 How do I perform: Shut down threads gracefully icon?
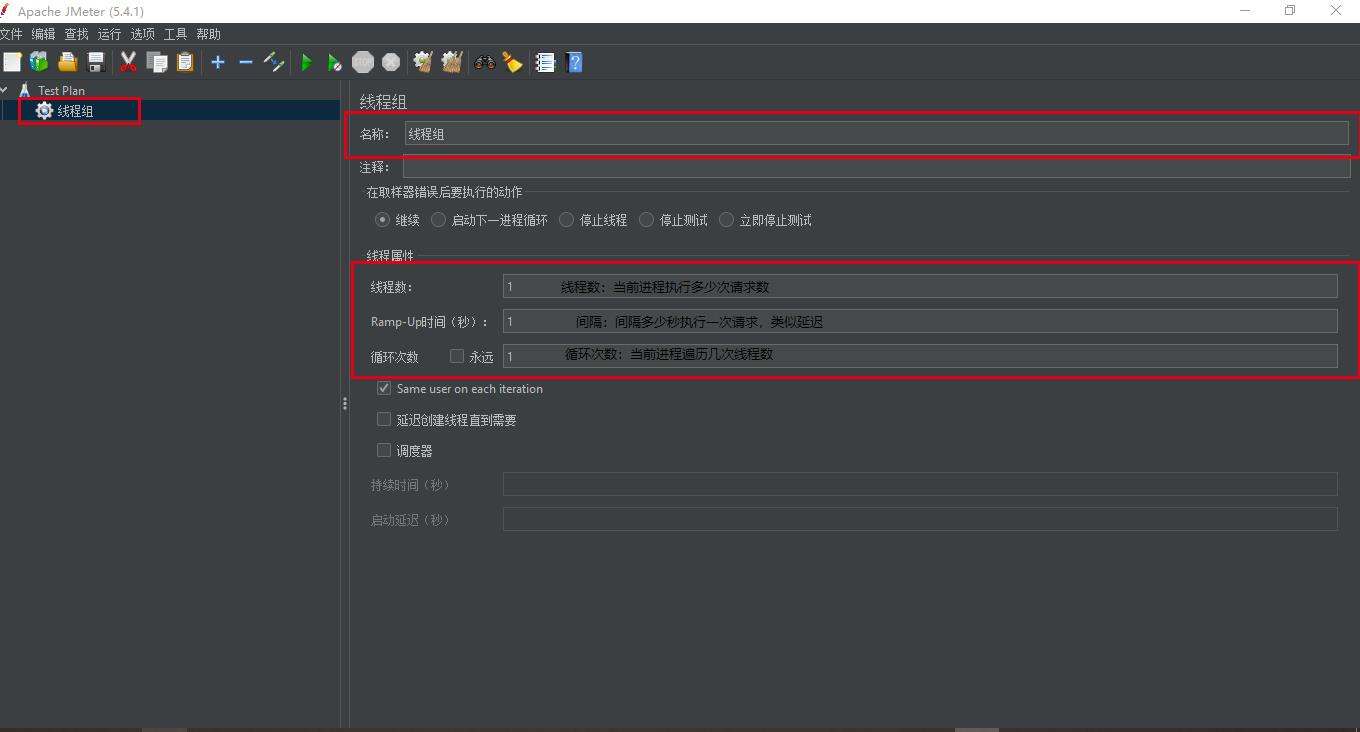click(x=391, y=62)
